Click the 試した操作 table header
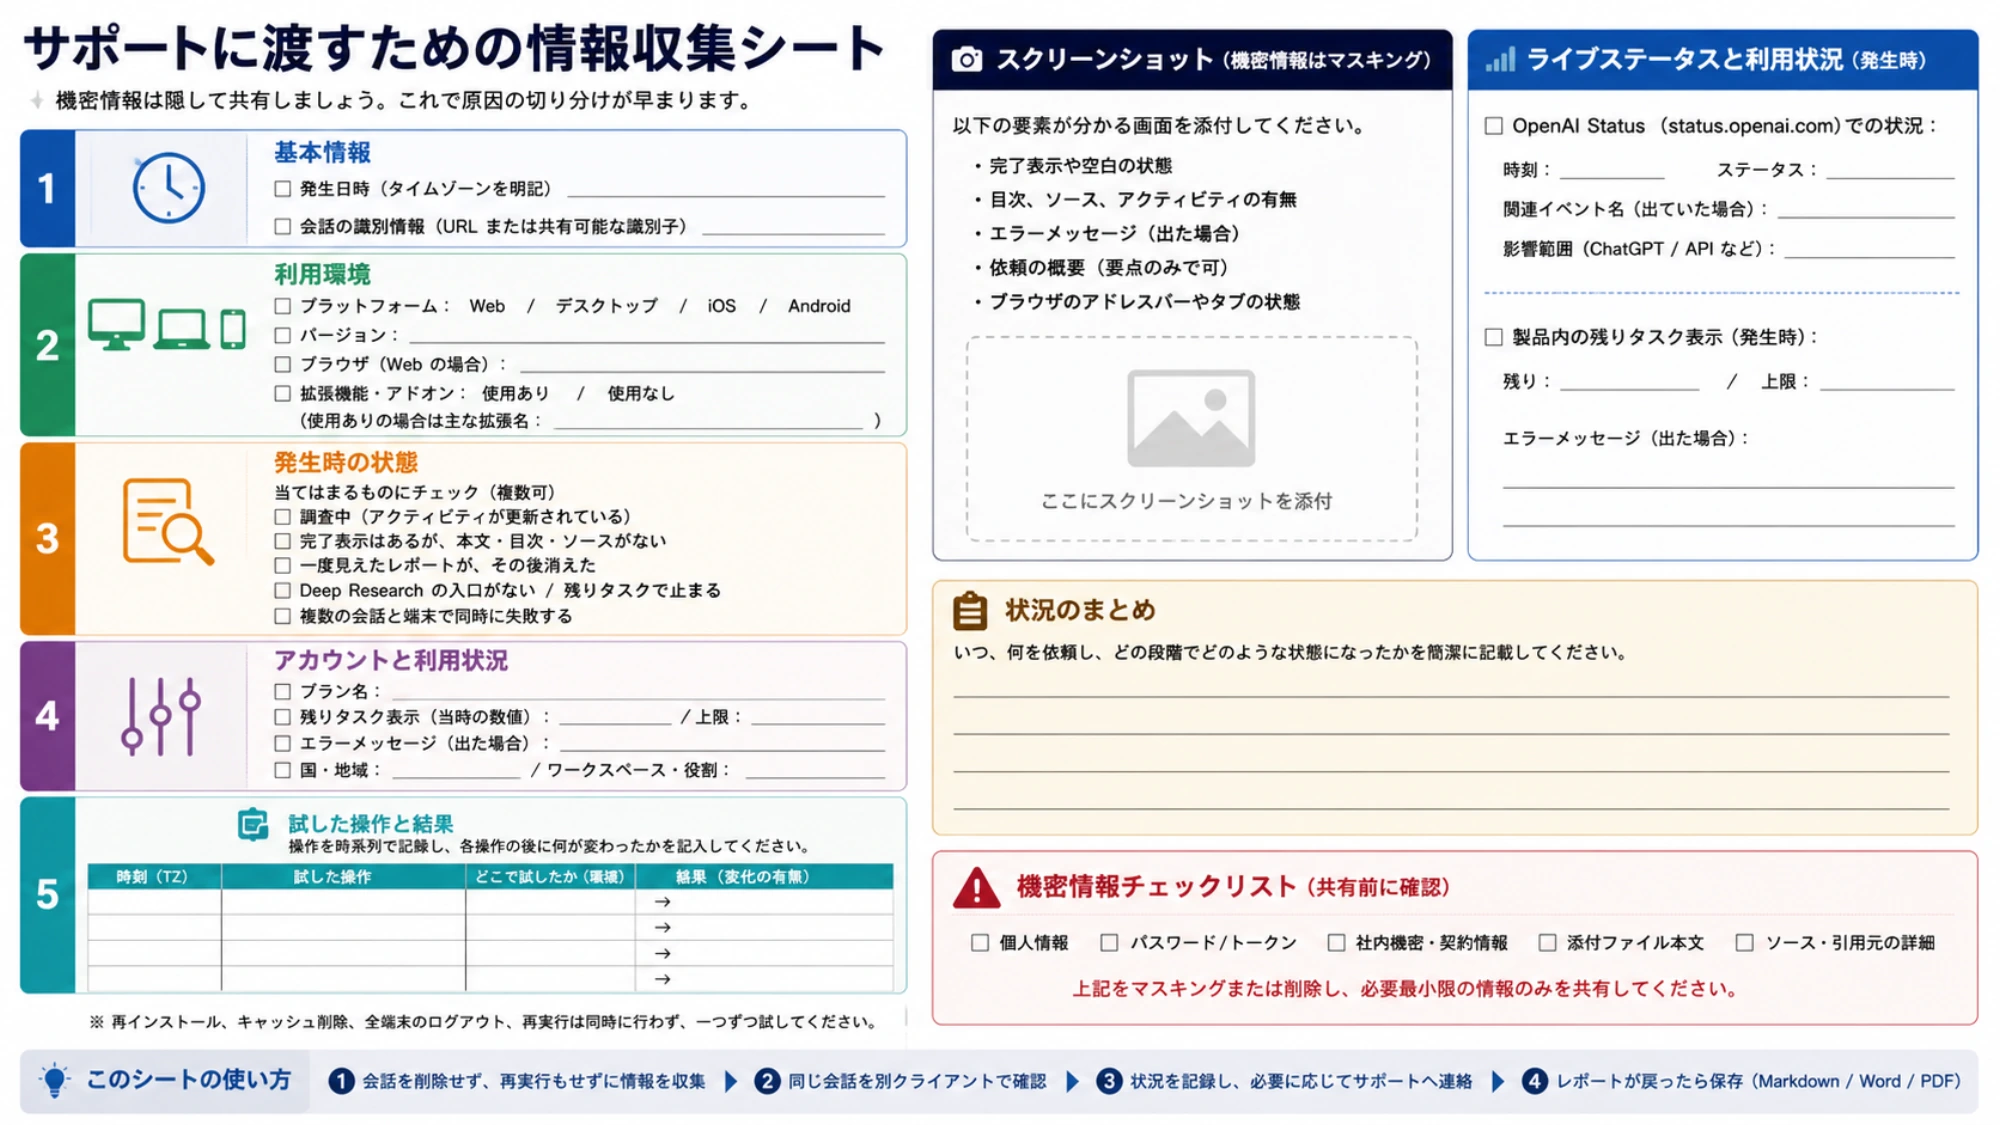The height and width of the screenshot is (1125, 2000). click(343, 877)
